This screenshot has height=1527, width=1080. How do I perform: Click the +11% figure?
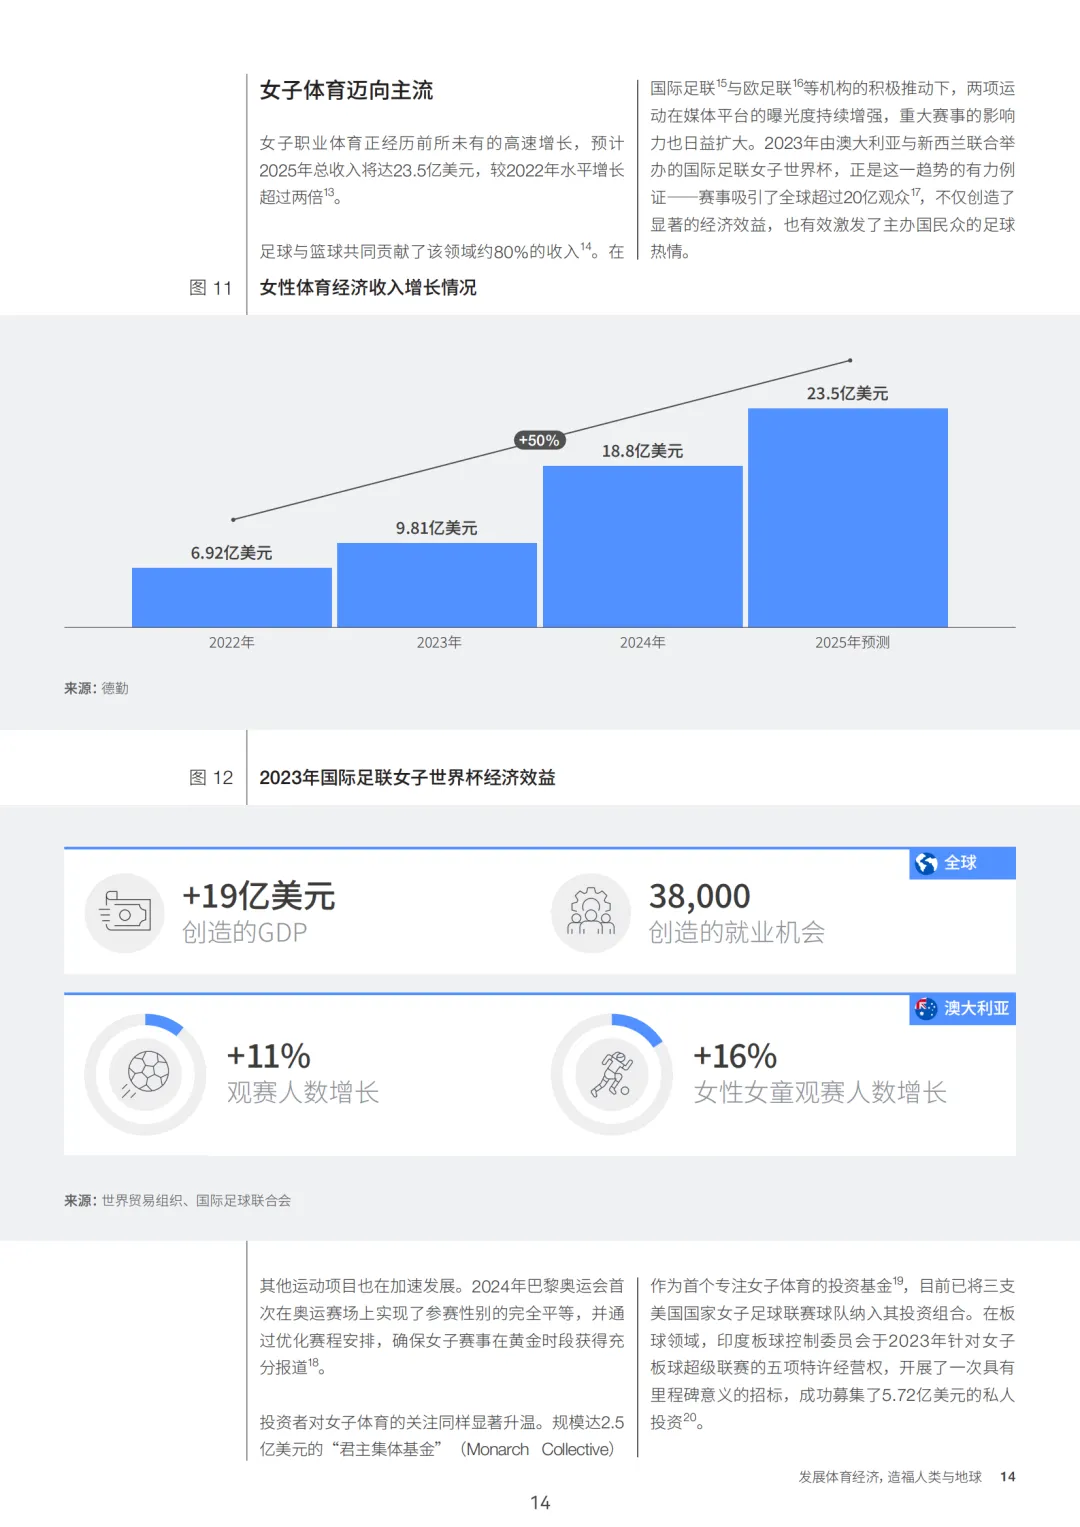click(x=268, y=1056)
